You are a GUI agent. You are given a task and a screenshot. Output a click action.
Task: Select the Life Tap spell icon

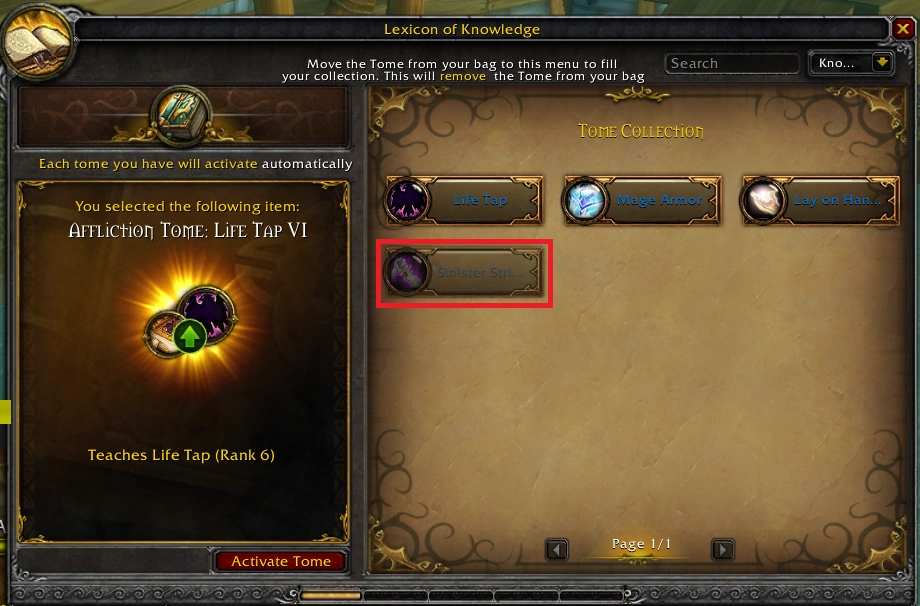click(x=407, y=200)
